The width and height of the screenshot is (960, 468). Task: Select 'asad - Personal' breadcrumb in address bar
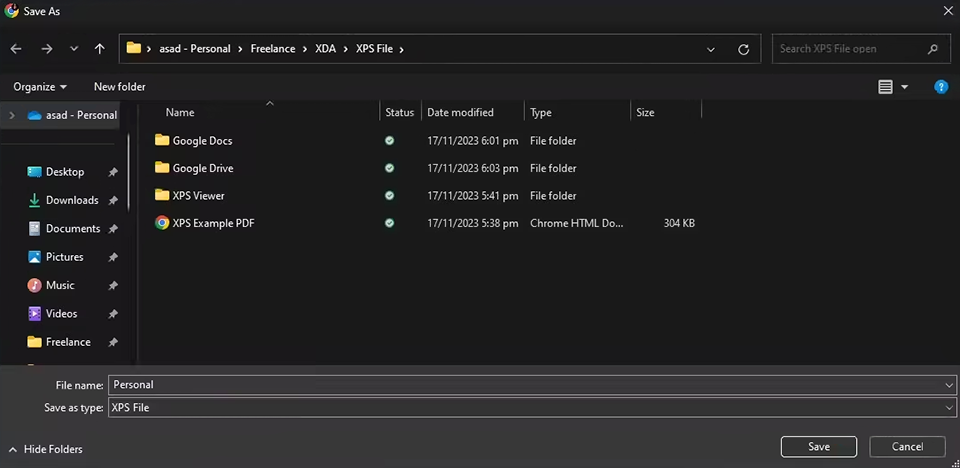click(195, 49)
